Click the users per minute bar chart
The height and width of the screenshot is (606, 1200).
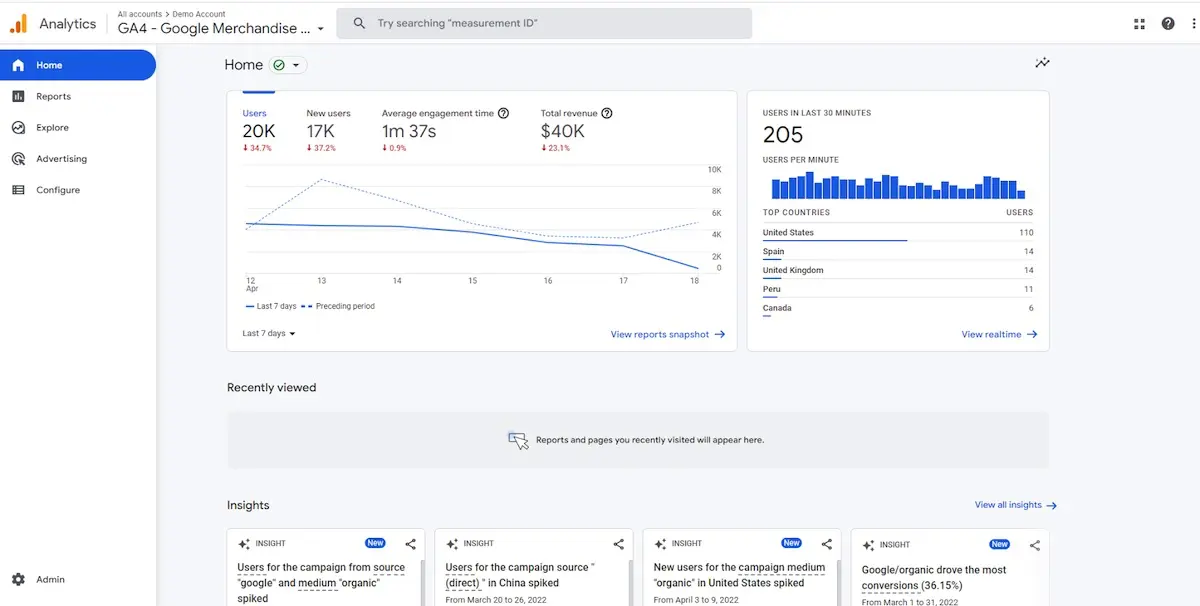pyautogui.click(x=898, y=187)
